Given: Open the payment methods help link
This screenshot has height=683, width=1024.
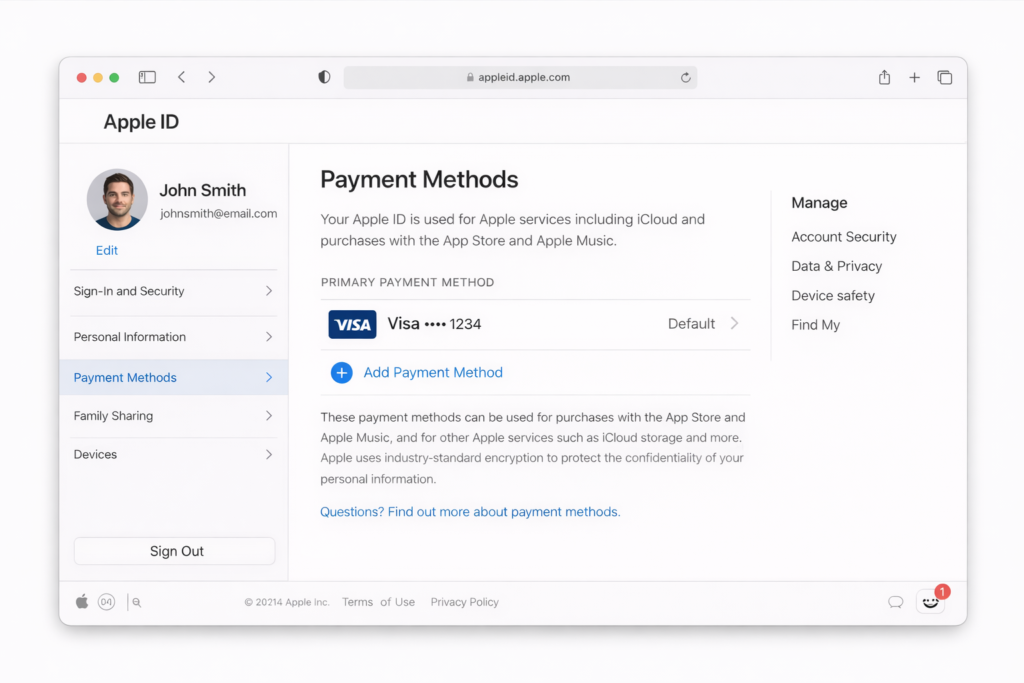Looking at the screenshot, I should 470,511.
